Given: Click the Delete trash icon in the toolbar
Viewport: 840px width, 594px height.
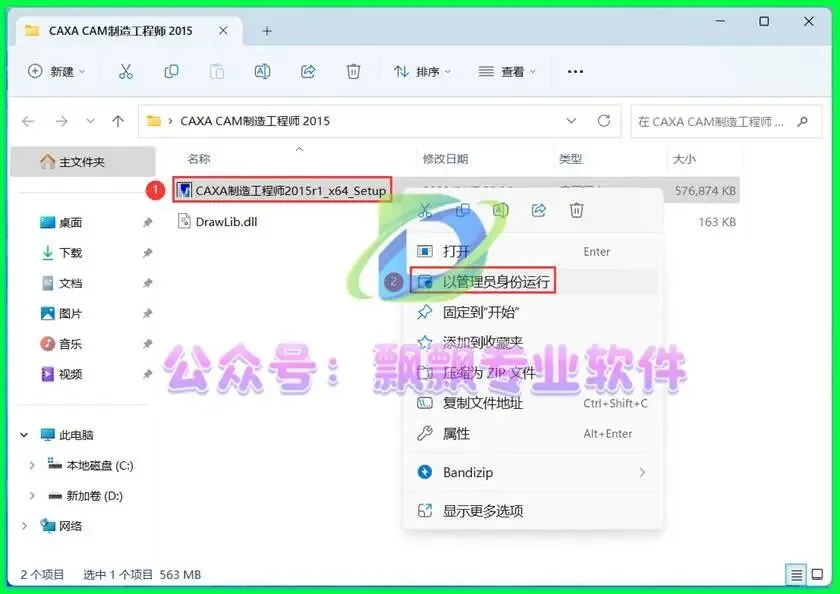Looking at the screenshot, I should pyautogui.click(x=354, y=71).
